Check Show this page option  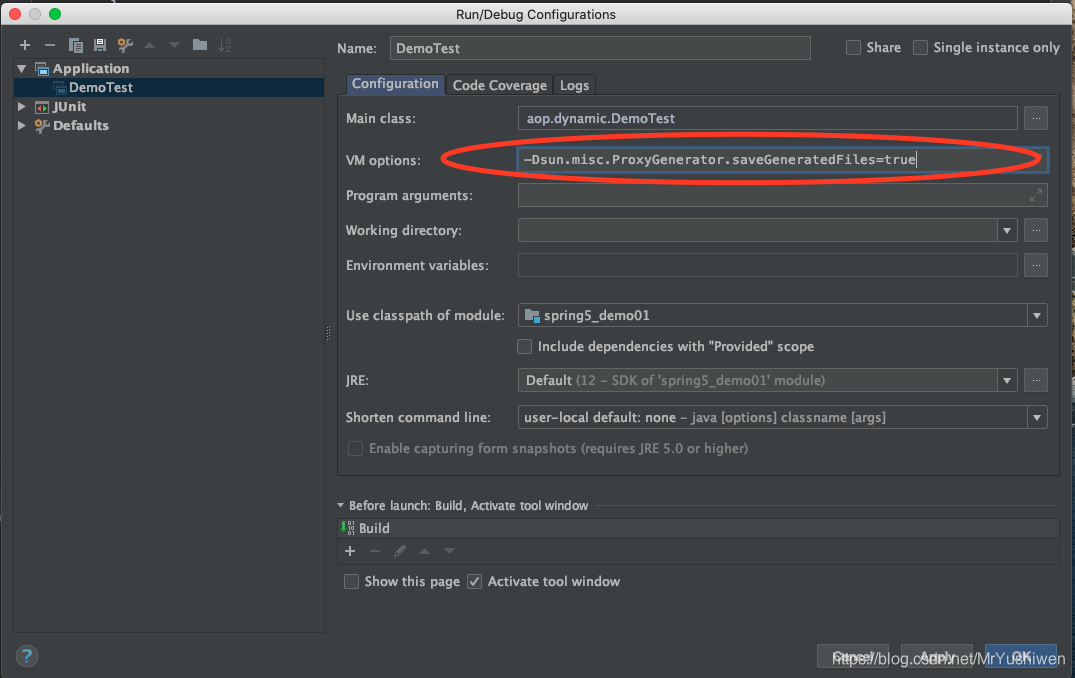click(x=351, y=581)
